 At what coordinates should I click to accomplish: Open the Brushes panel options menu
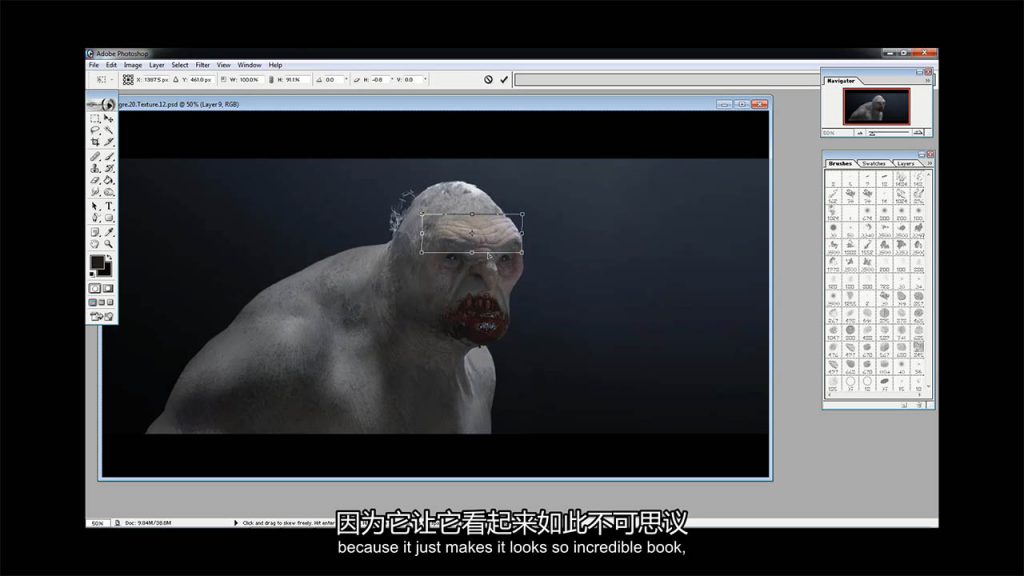(929, 163)
